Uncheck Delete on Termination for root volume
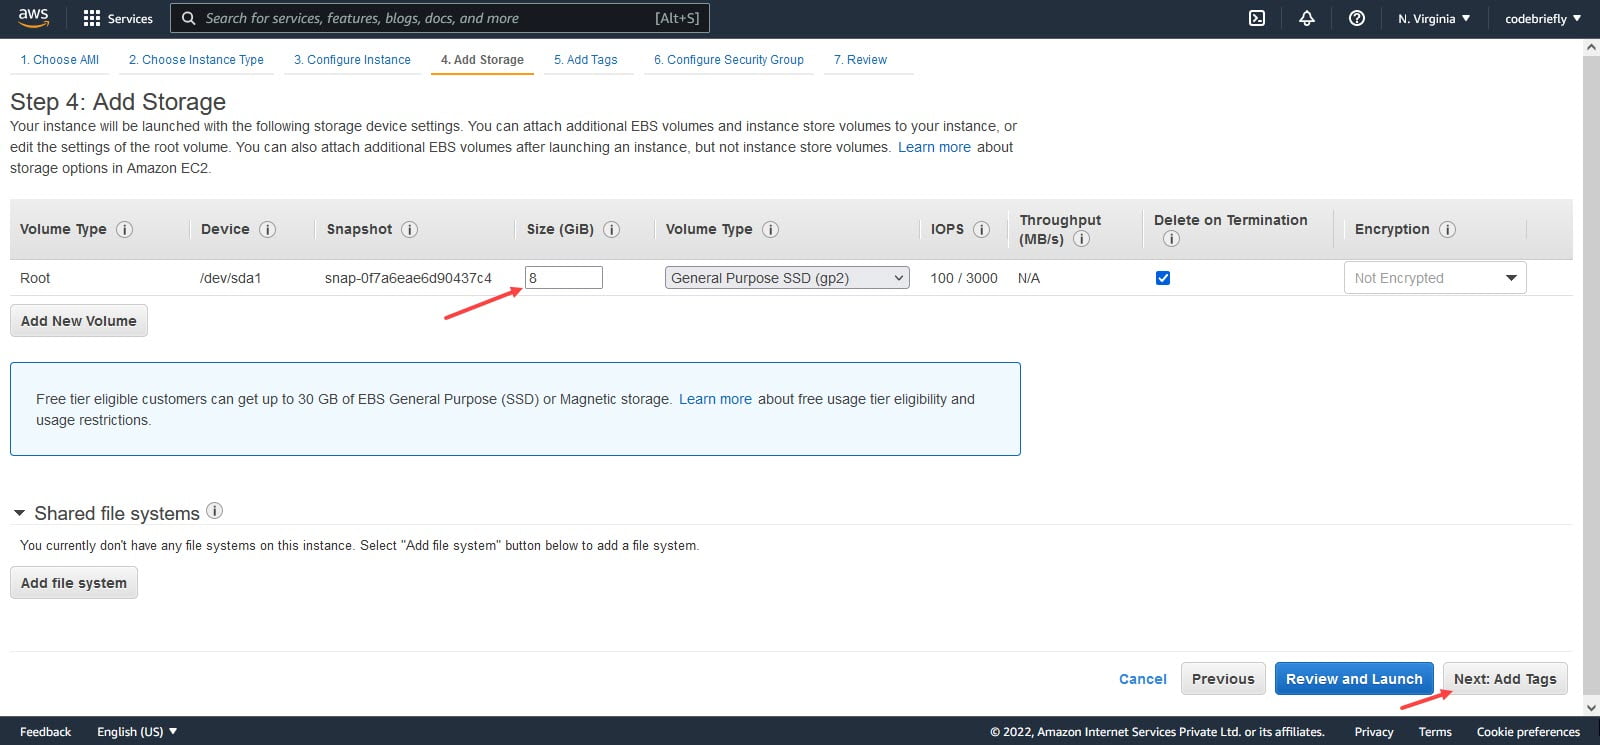The width and height of the screenshot is (1600, 745). (x=1163, y=278)
